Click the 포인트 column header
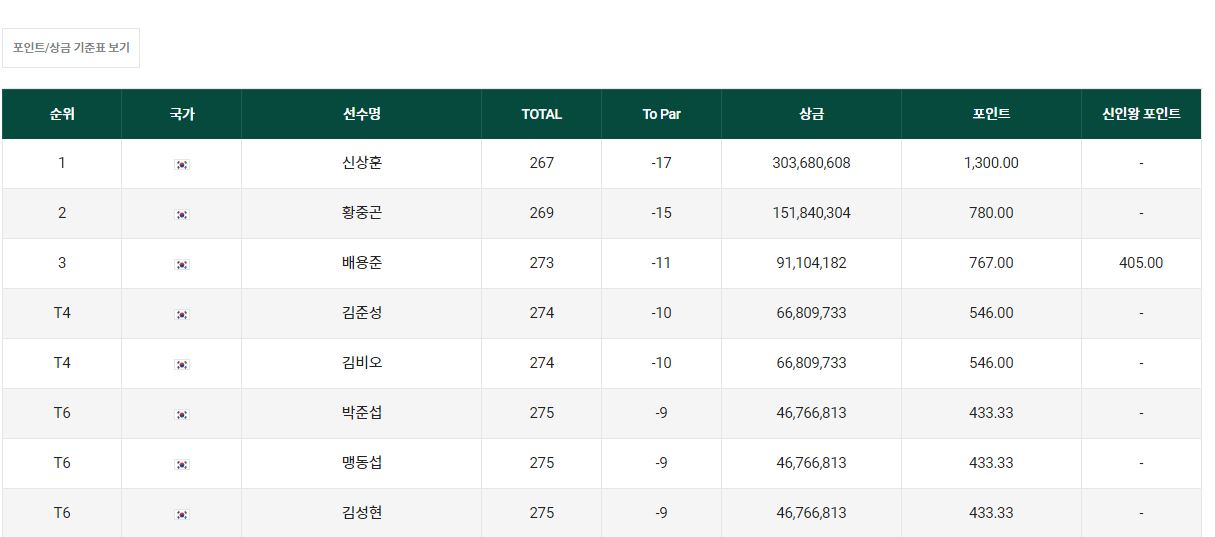 (992, 114)
